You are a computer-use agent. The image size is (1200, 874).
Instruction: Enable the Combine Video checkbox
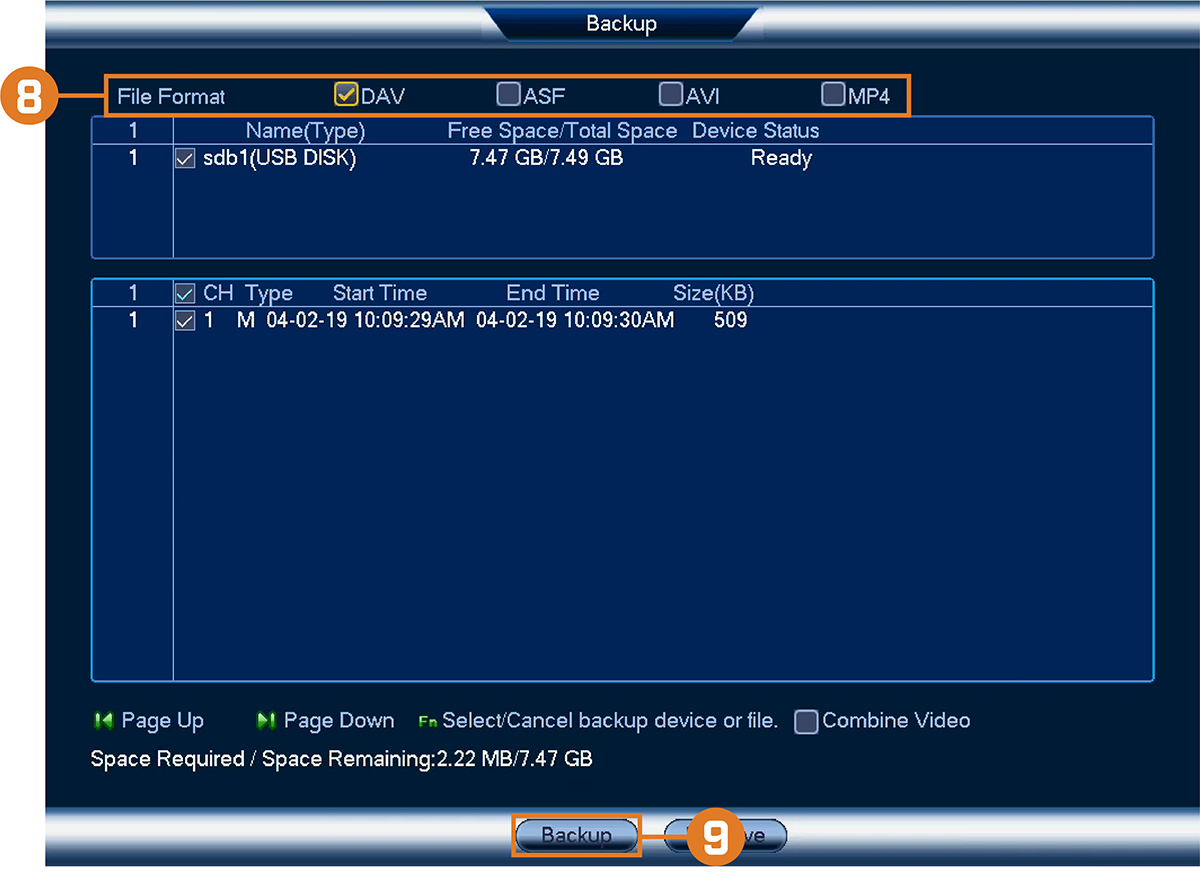(x=806, y=721)
